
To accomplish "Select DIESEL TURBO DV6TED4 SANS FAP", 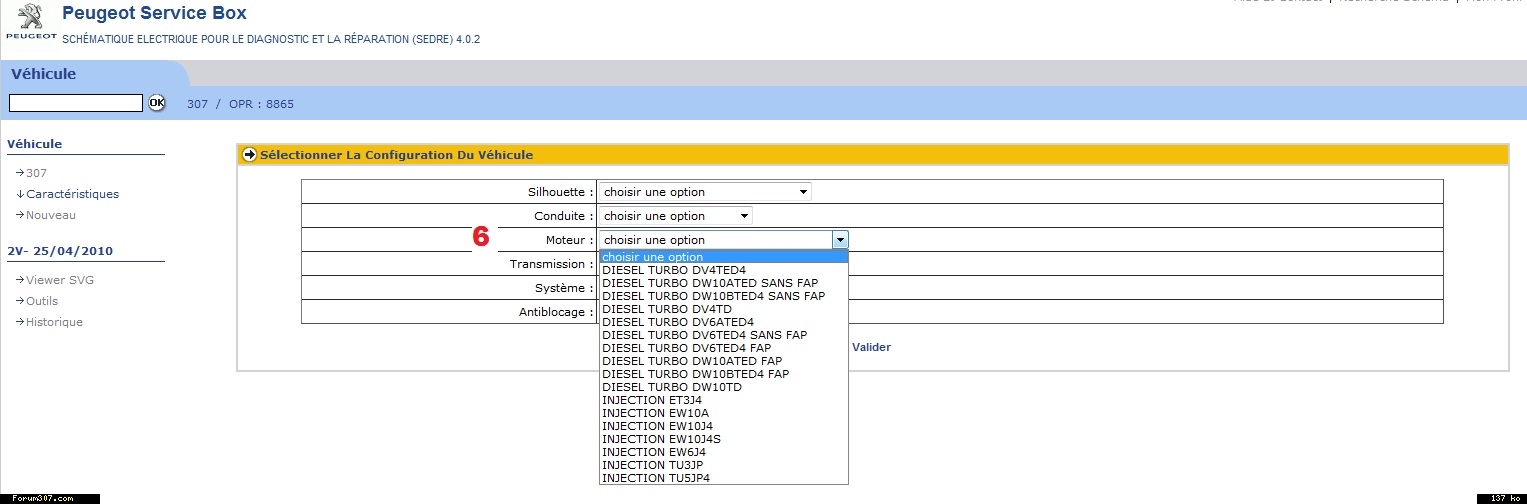I will pos(723,335).
